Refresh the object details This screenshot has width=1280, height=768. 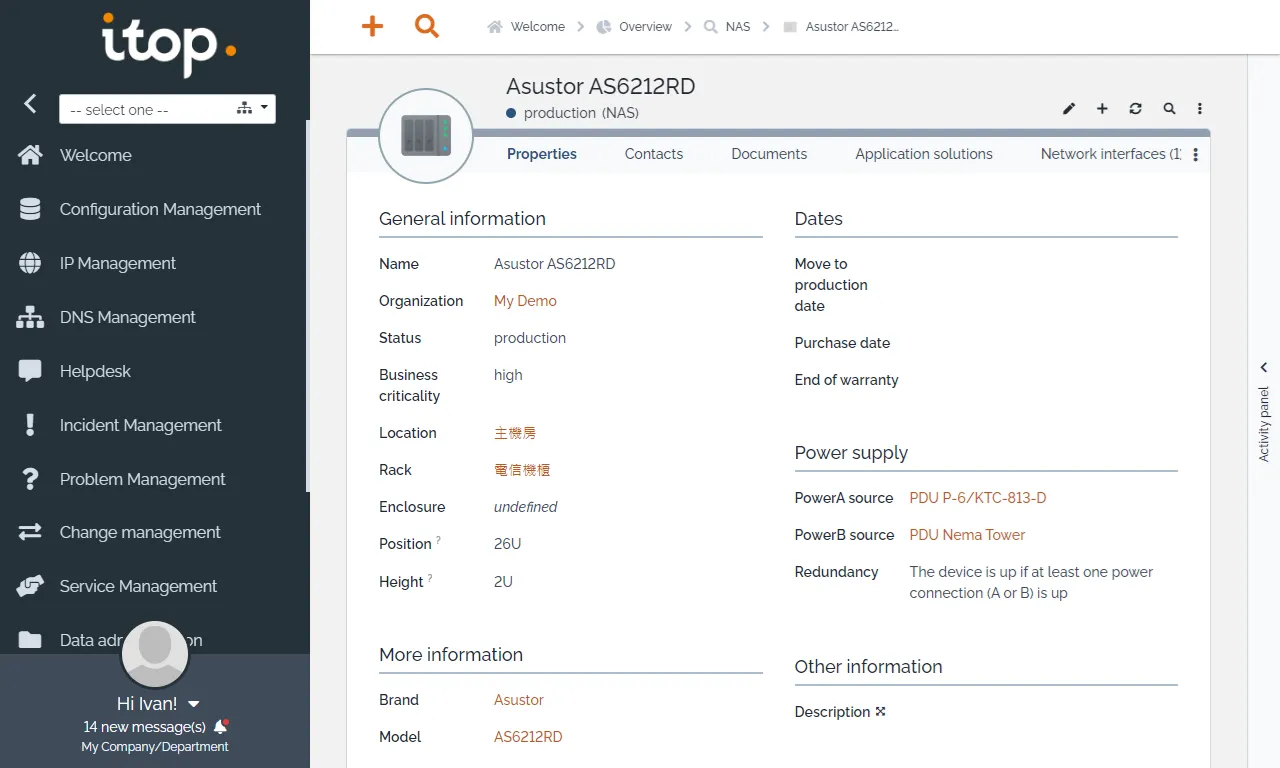point(1135,108)
